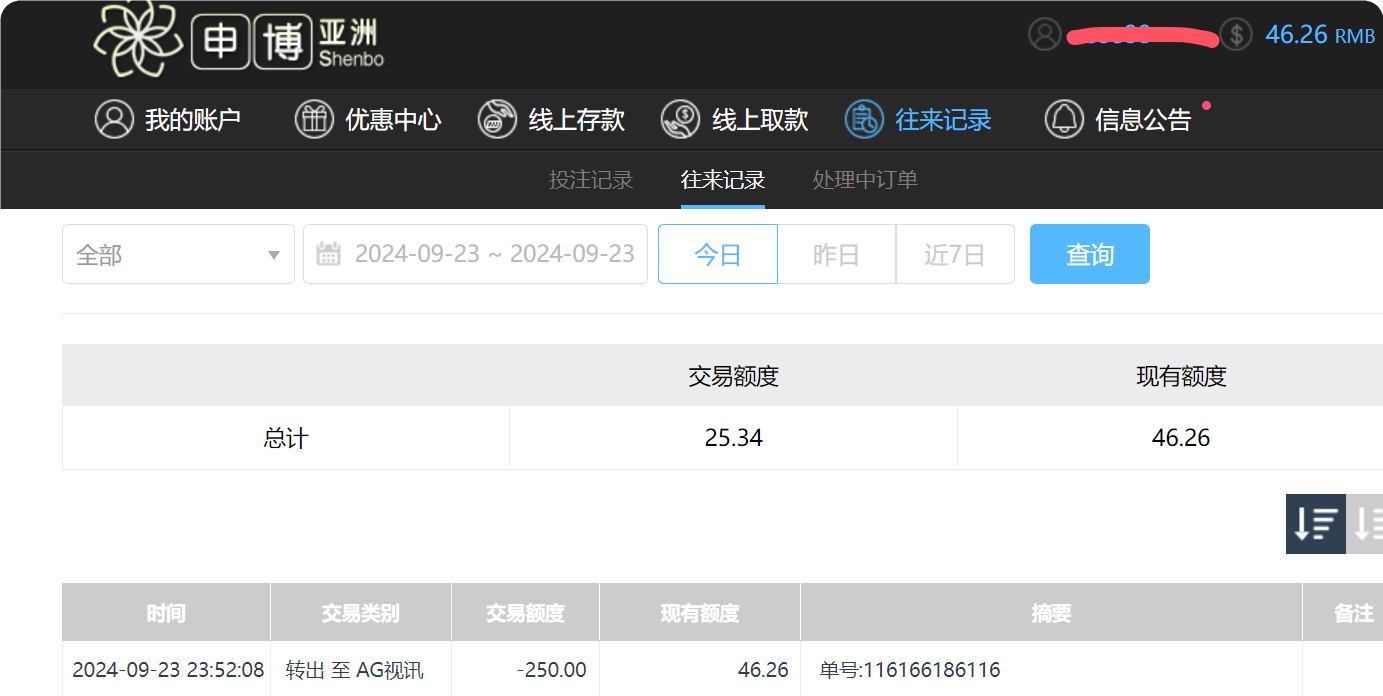Enable the 近7日 filter
1383x696 pixels.
(x=954, y=254)
